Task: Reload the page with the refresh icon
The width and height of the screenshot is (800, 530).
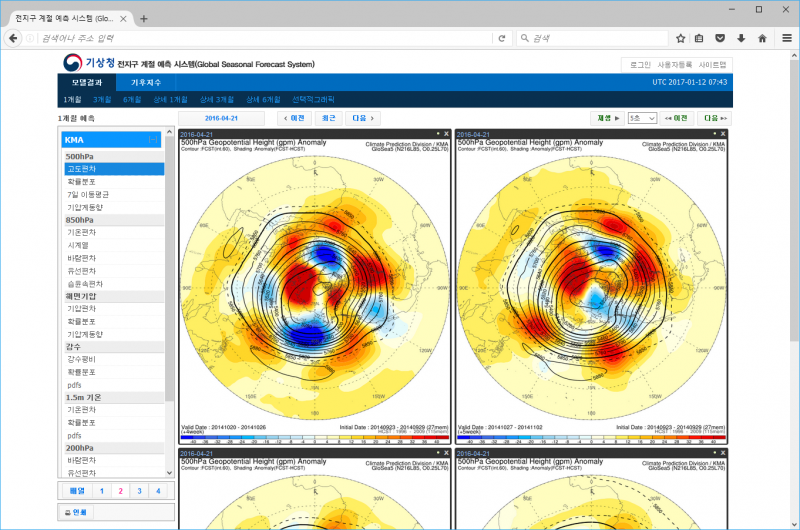Action: 502,38
